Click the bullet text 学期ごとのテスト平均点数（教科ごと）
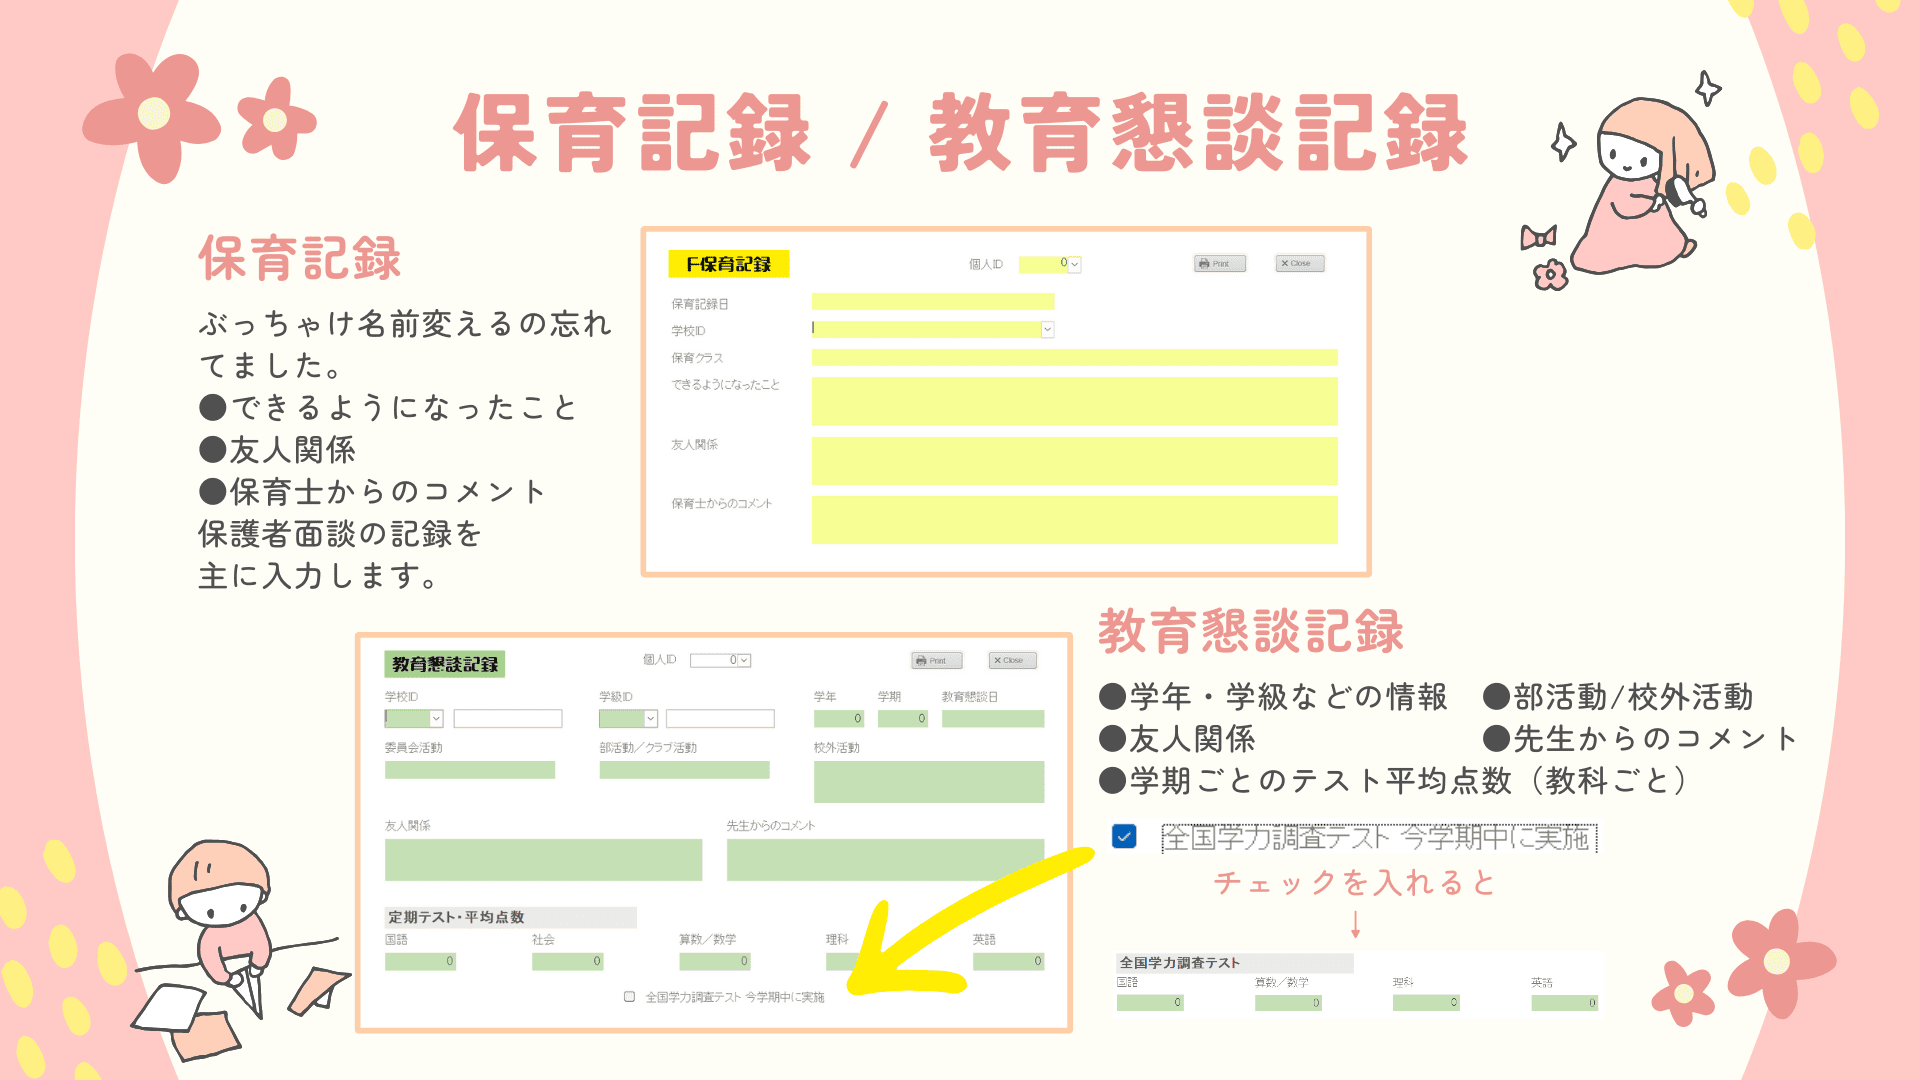Image resolution: width=1920 pixels, height=1080 pixels. point(1393,781)
